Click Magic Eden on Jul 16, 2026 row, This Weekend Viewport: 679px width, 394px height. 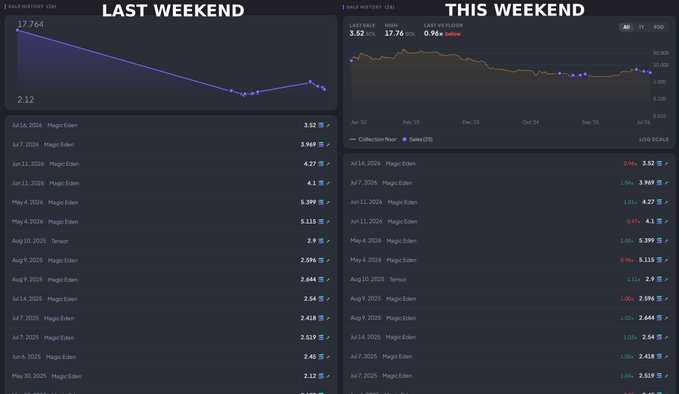tap(401, 164)
